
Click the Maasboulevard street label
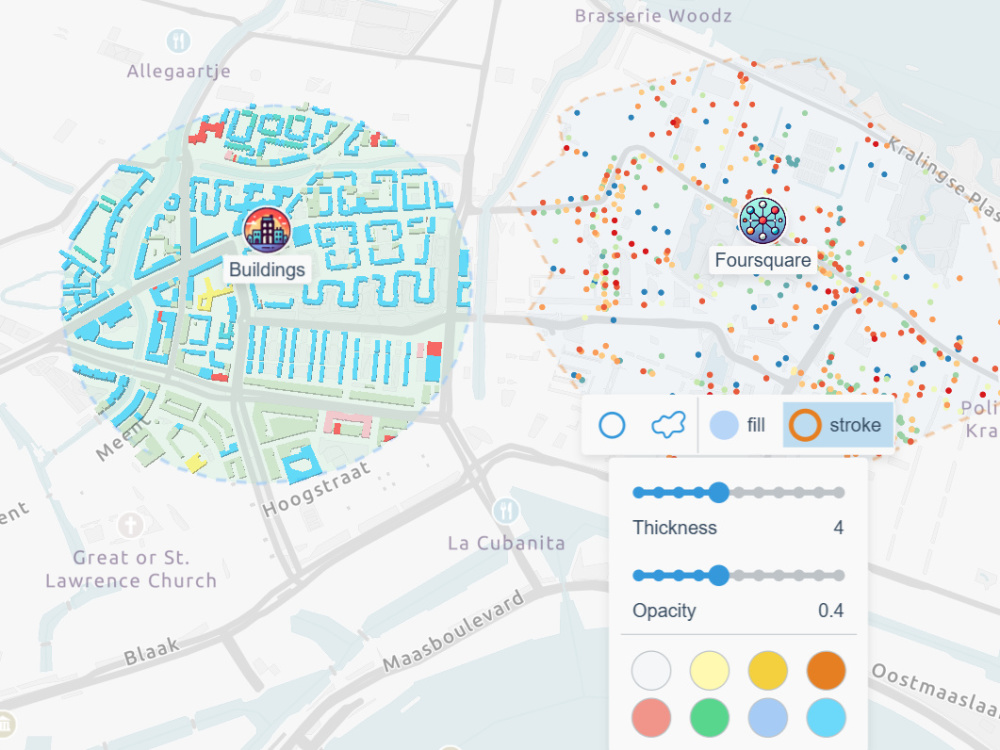click(453, 631)
